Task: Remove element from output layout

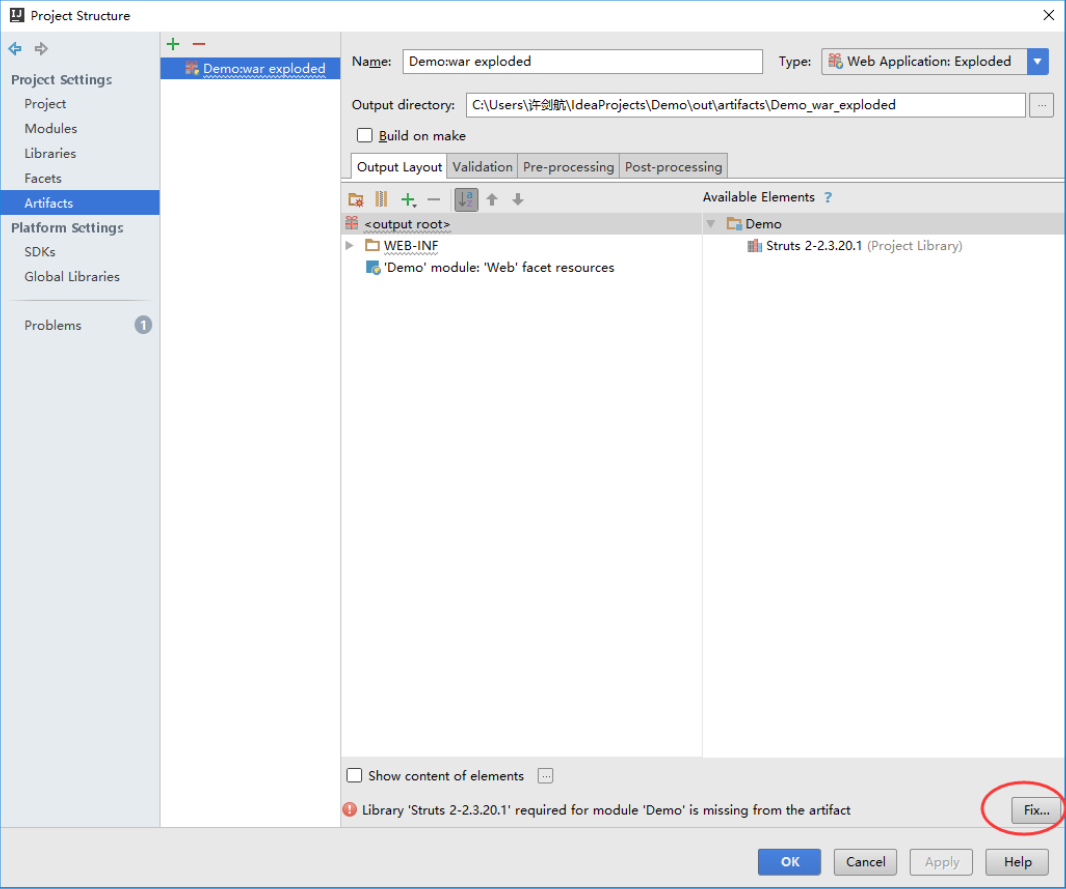Action: (434, 199)
